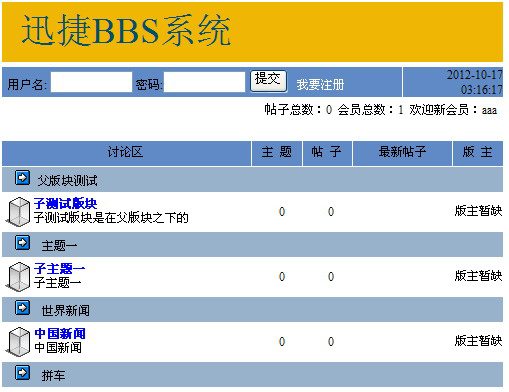
Task: Click arrow icon beside 主题一
Action: 23,243
